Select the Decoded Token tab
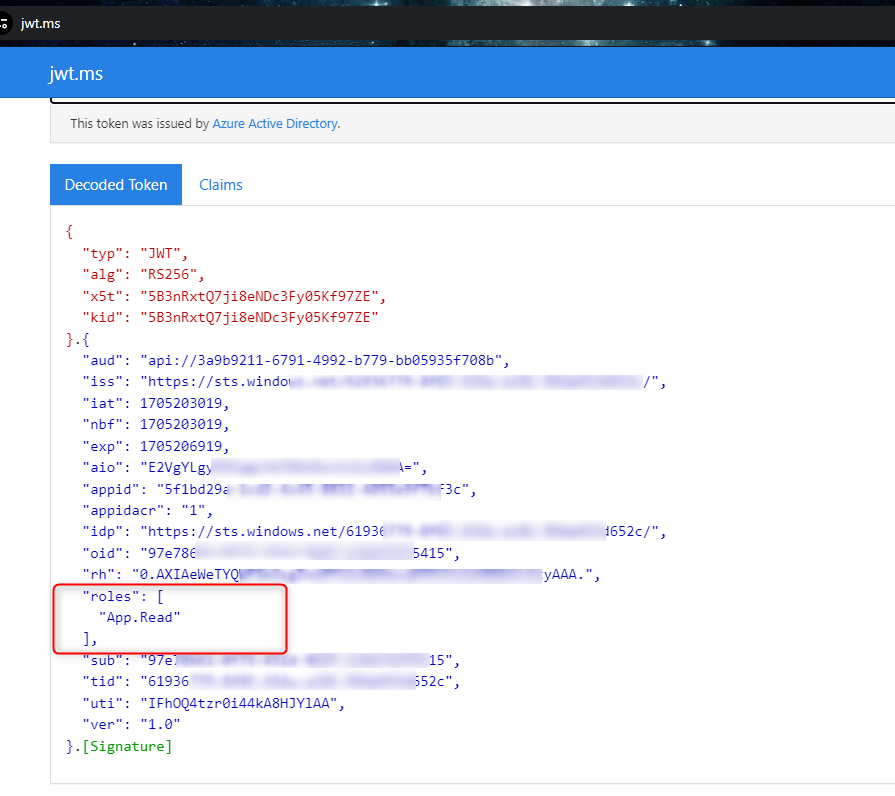Image resolution: width=895 pixels, height=796 pixels. [115, 185]
